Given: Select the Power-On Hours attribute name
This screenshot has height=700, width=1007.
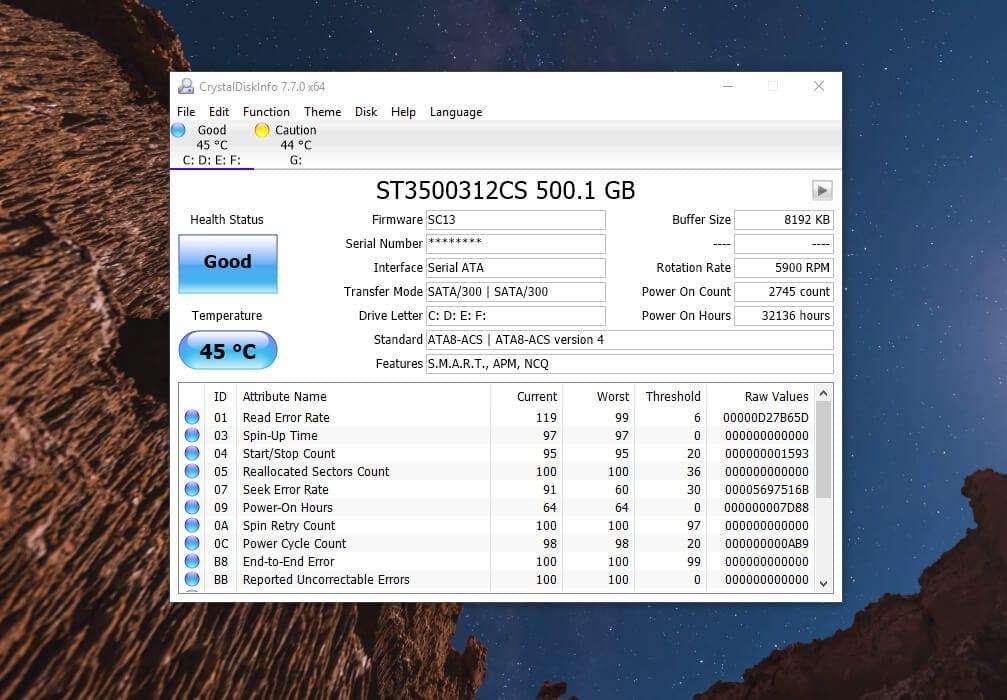Looking at the screenshot, I should click(x=288, y=507).
